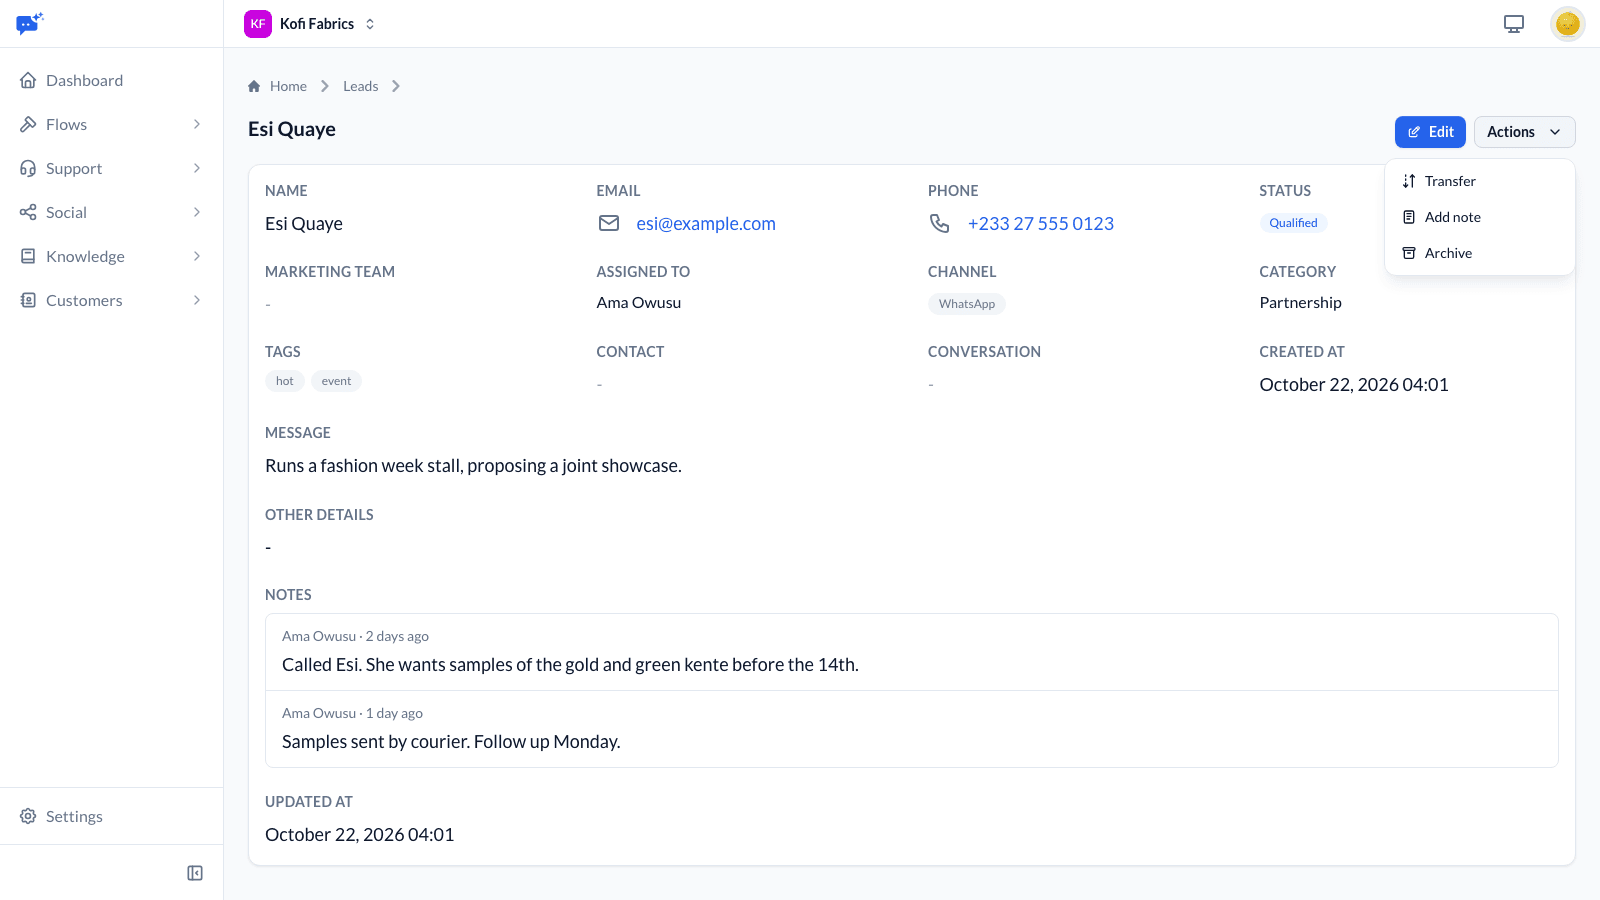
Task: Click the hot tag
Action: 285,381
